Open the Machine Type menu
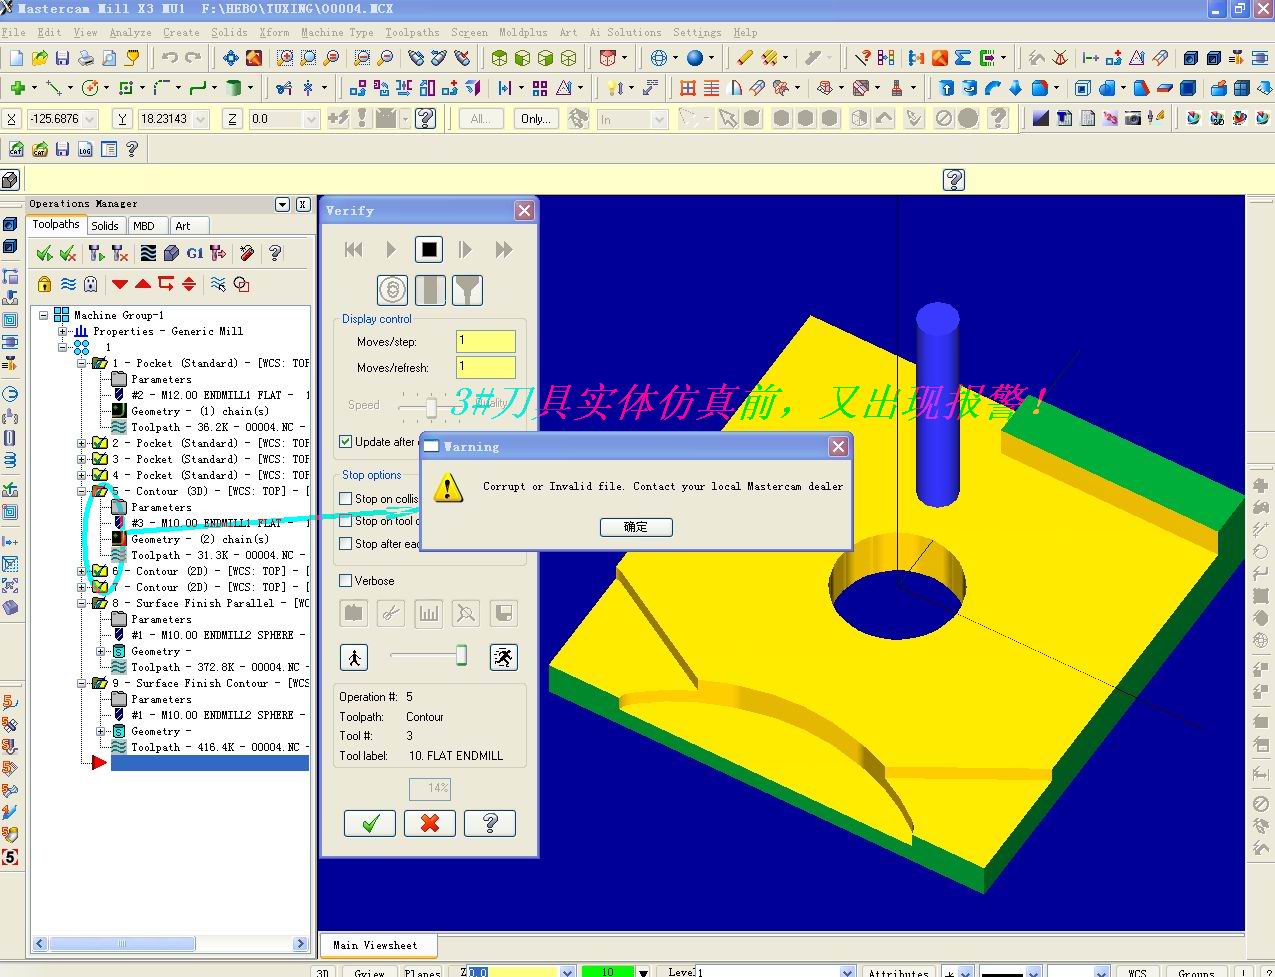The image size is (1275, 977). click(337, 32)
